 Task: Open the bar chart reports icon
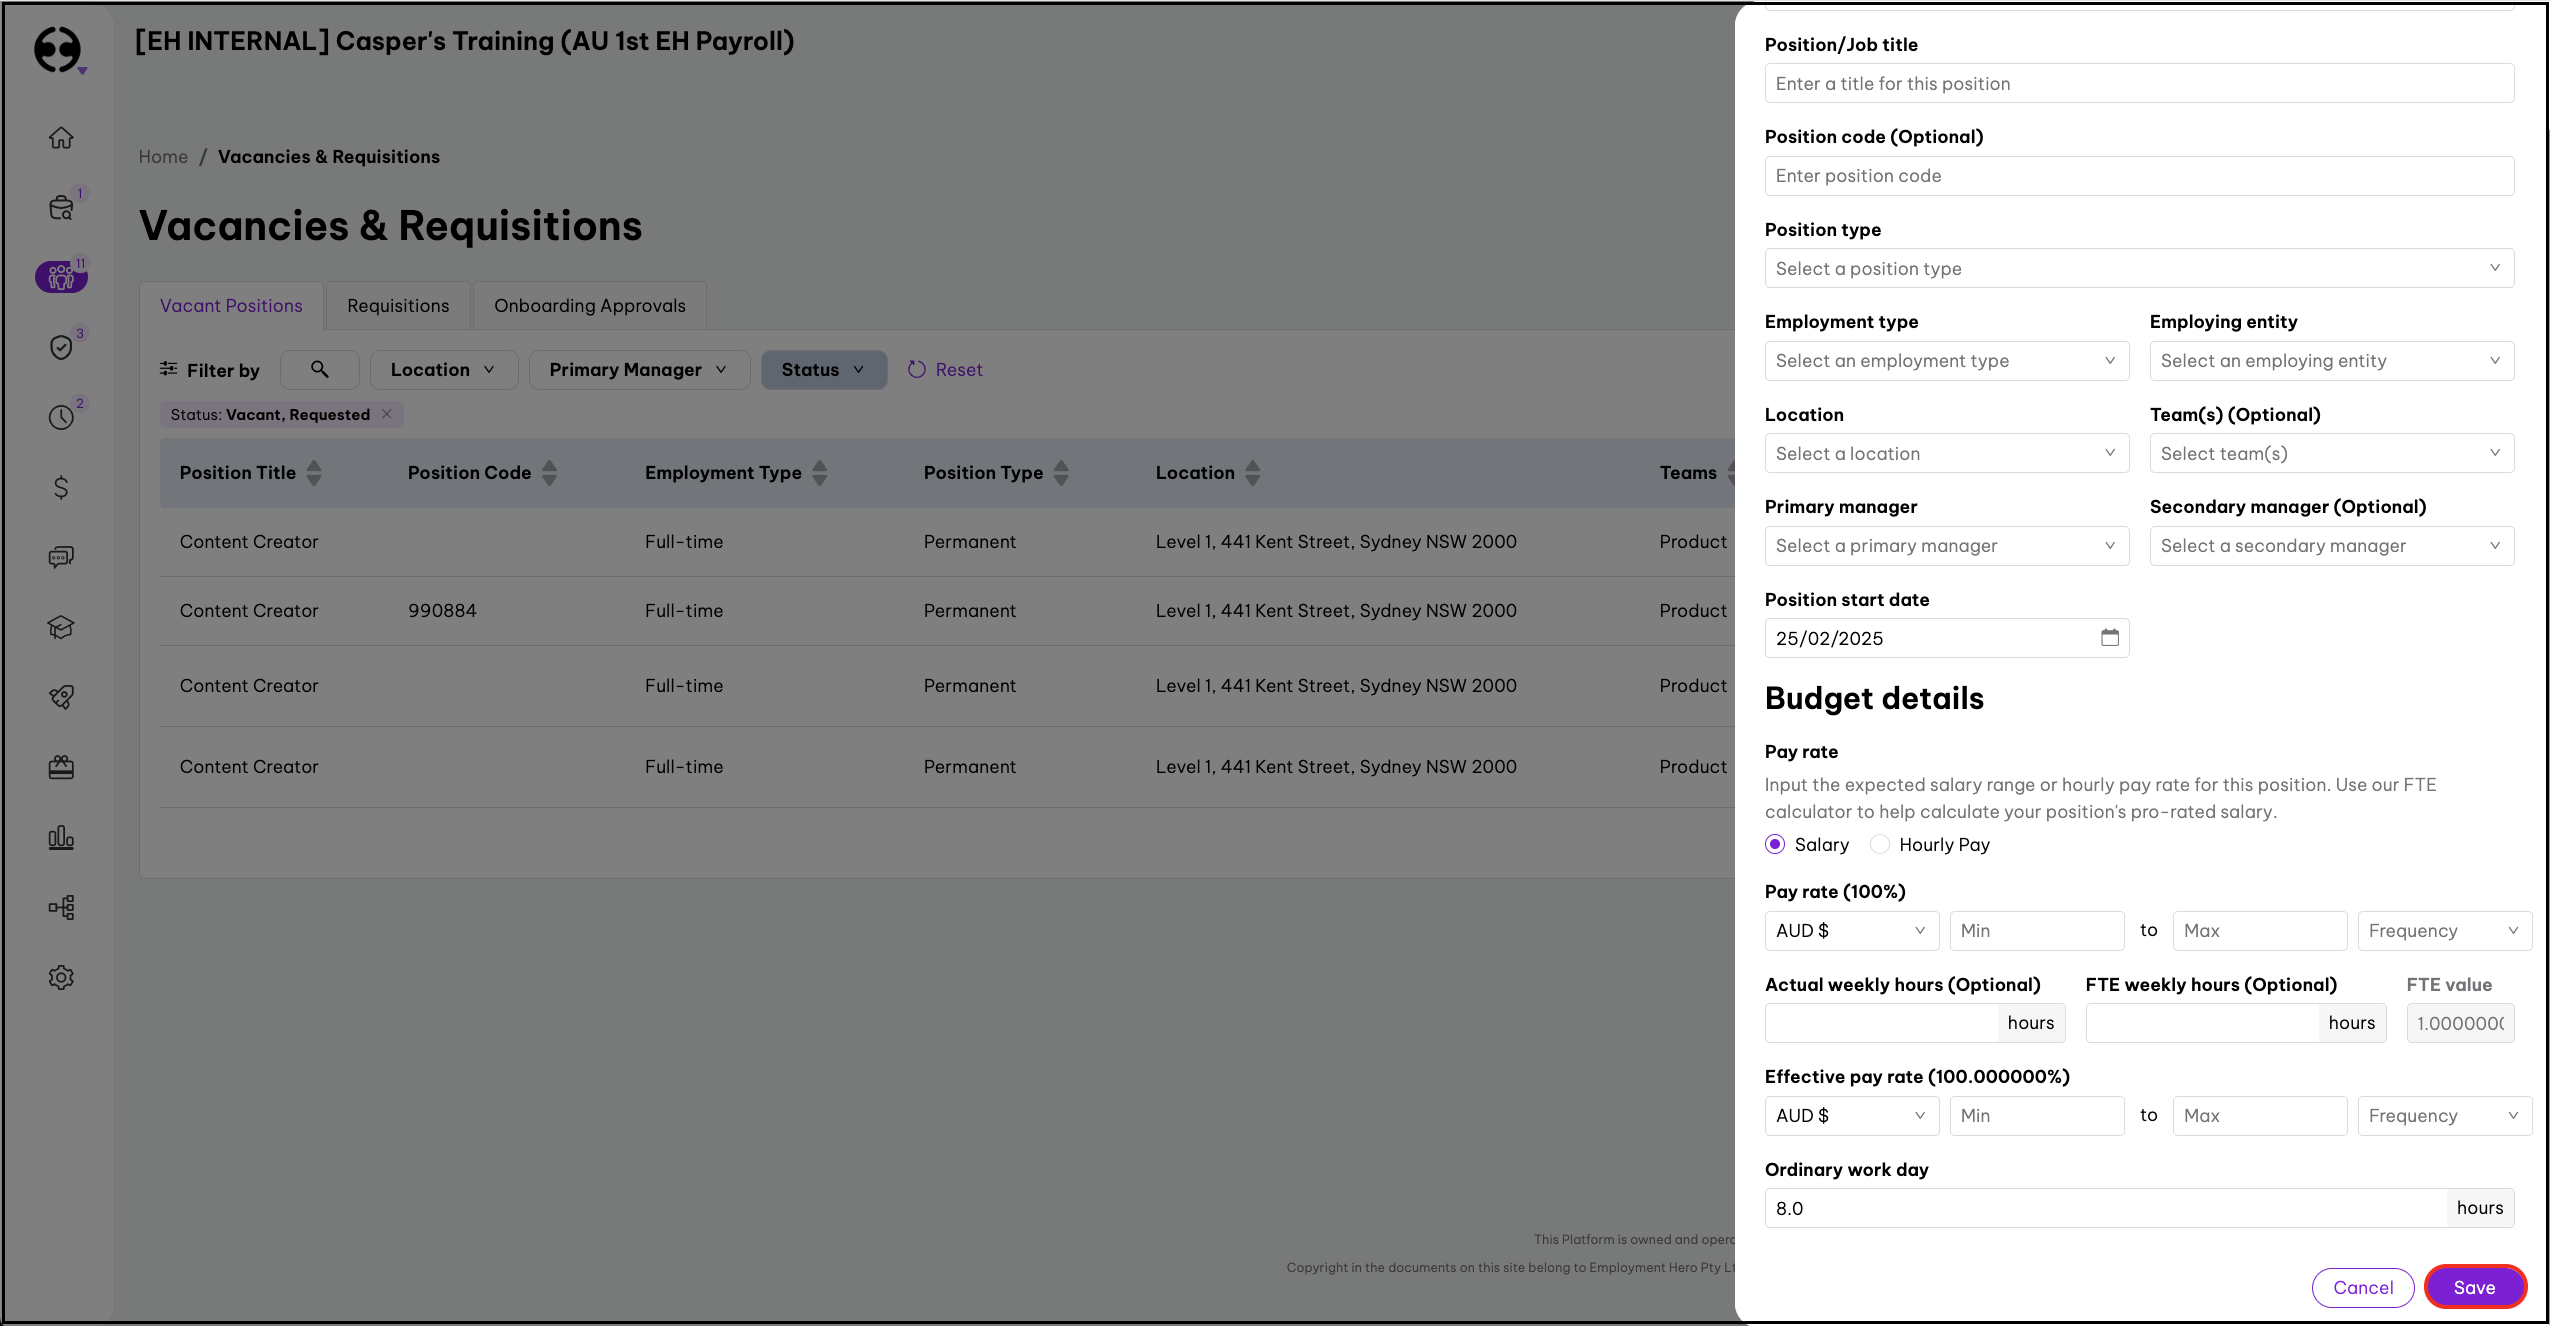coord(61,837)
